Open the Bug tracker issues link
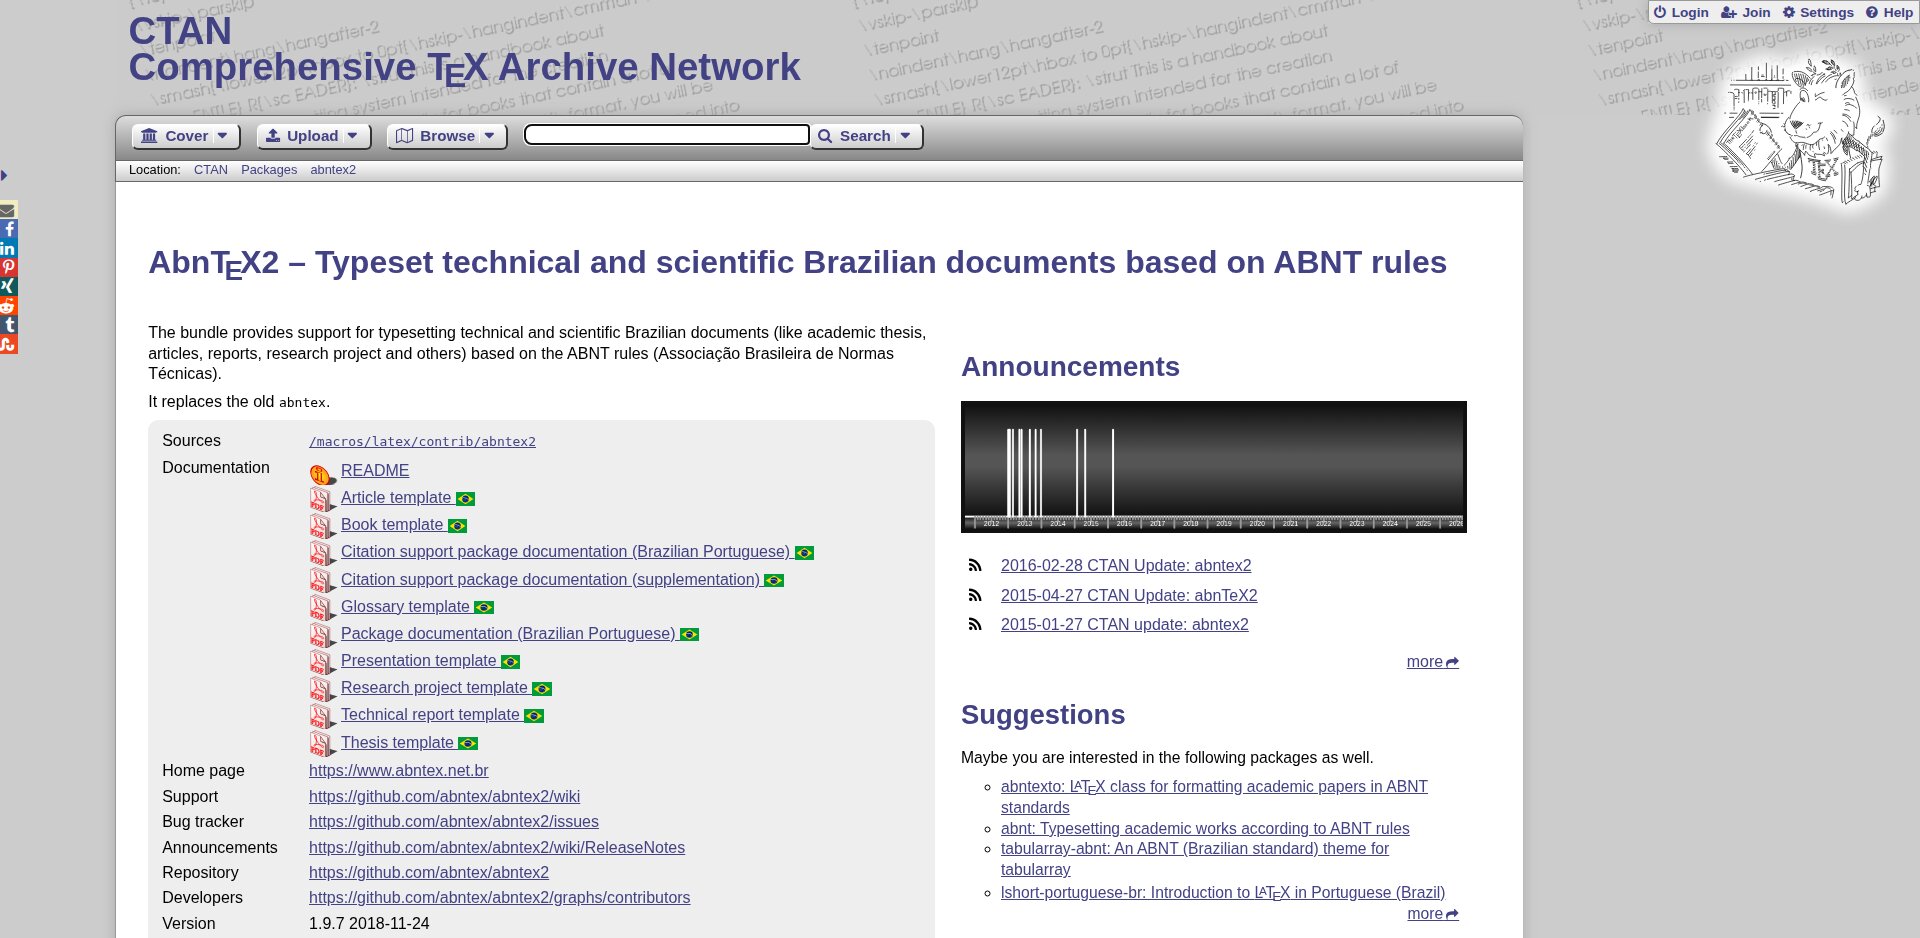 pyautogui.click(x=454, y=822)
